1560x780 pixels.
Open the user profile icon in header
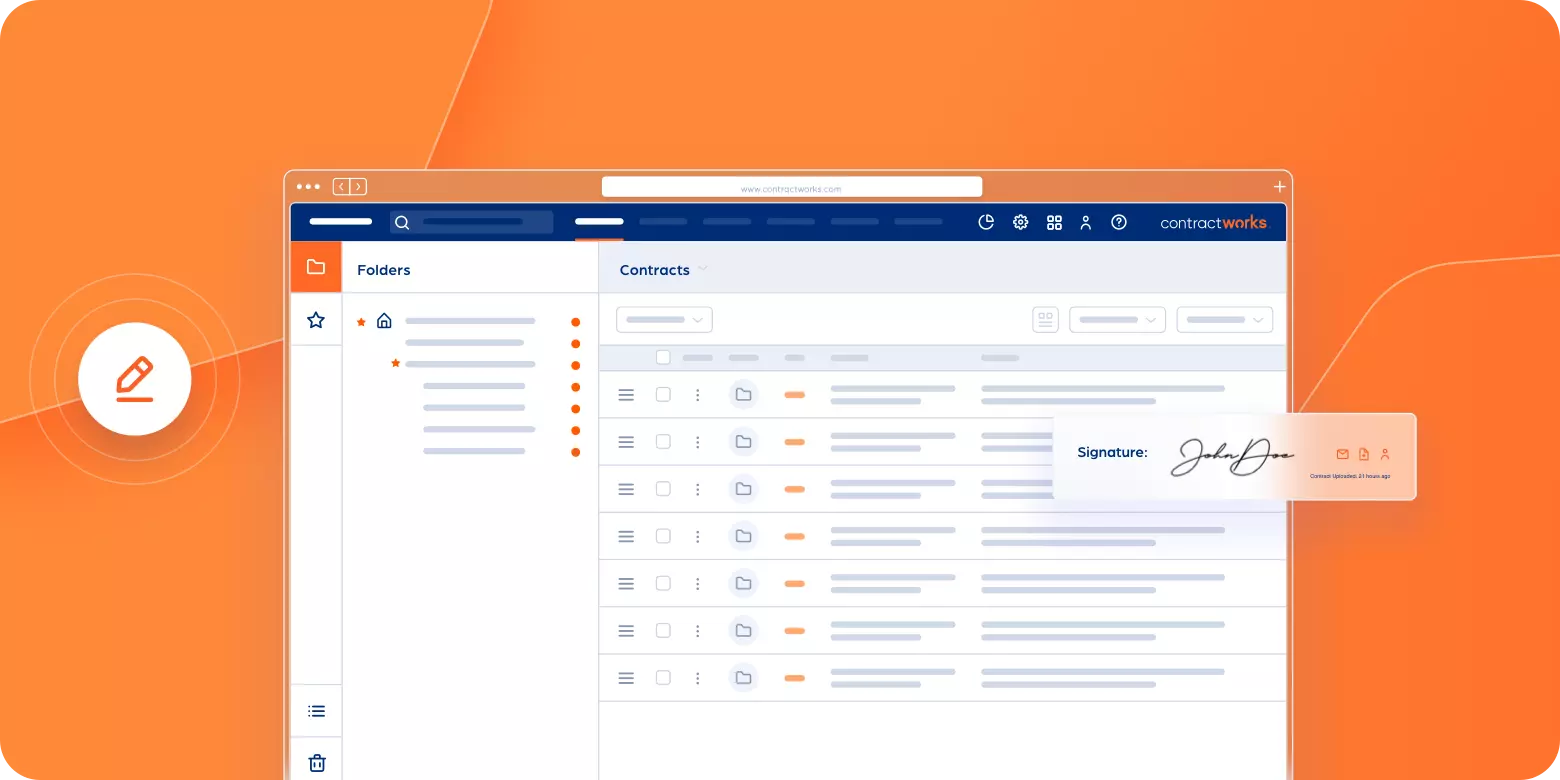[1086, 223]
